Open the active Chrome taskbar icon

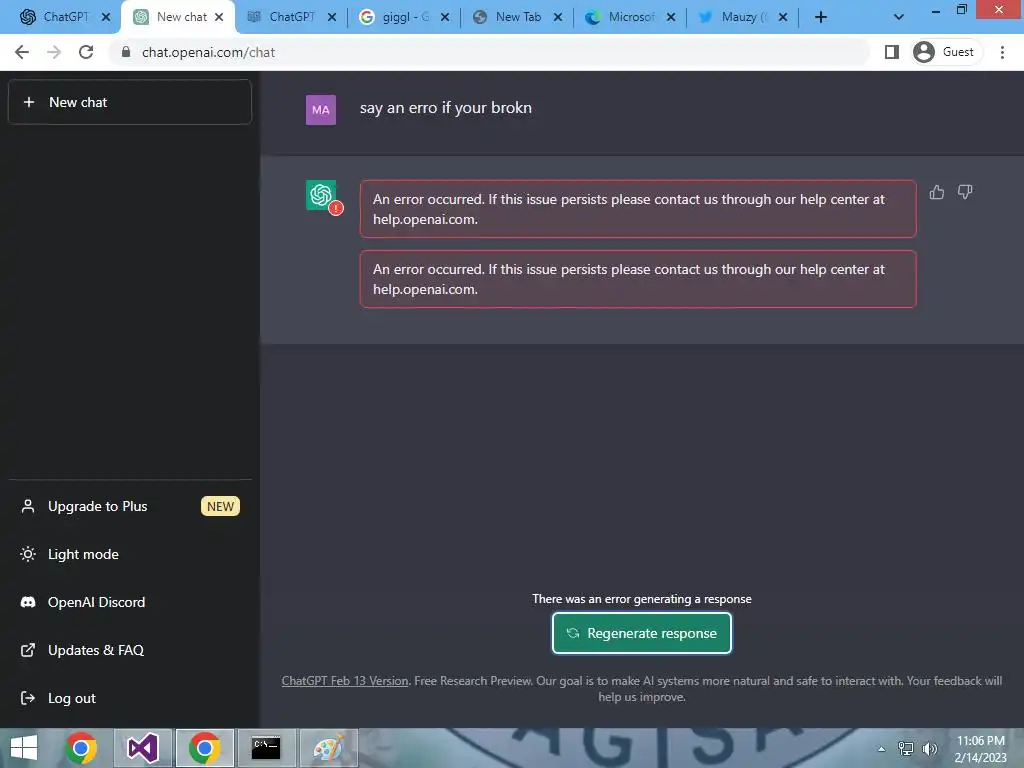(204, 748)
